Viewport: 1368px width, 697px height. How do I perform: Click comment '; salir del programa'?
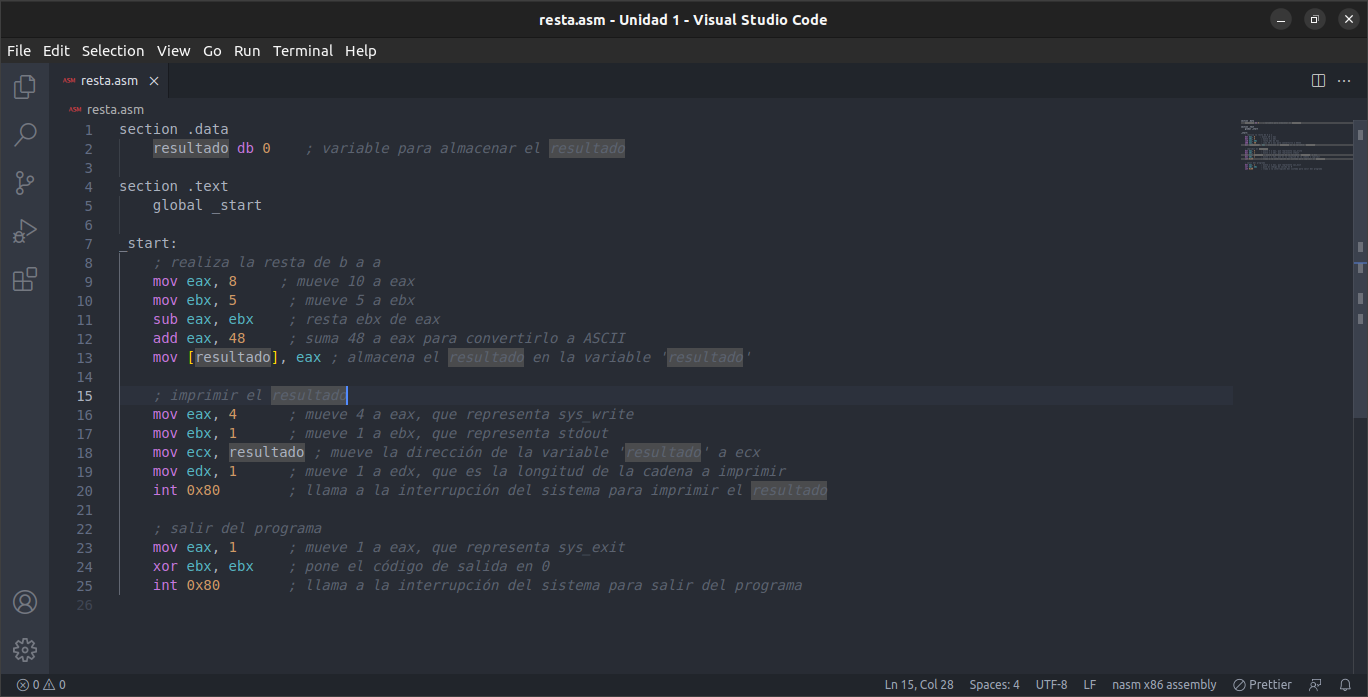pos(237,528)
